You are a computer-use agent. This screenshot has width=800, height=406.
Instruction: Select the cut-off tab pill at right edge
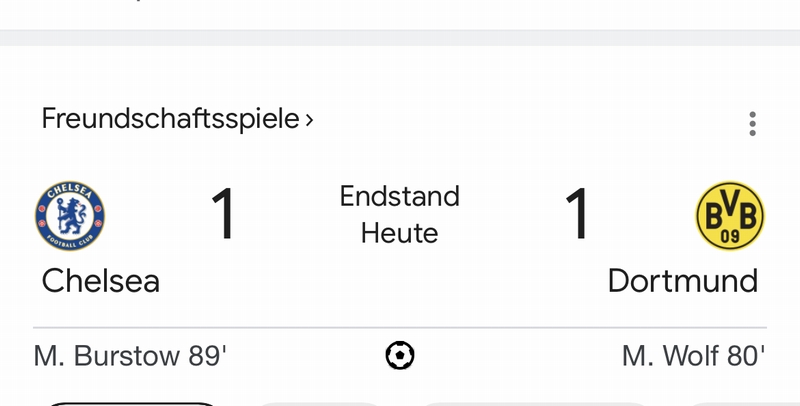click(742, 404)
